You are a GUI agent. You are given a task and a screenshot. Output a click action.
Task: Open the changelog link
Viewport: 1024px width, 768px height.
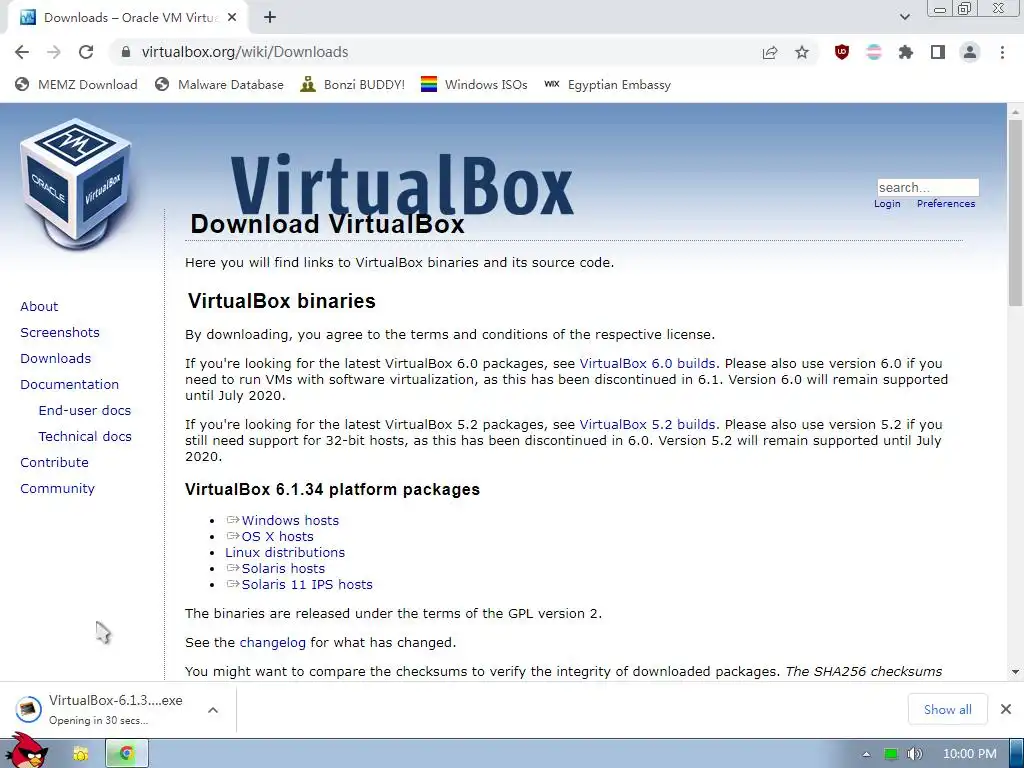(x=272, y=643)
